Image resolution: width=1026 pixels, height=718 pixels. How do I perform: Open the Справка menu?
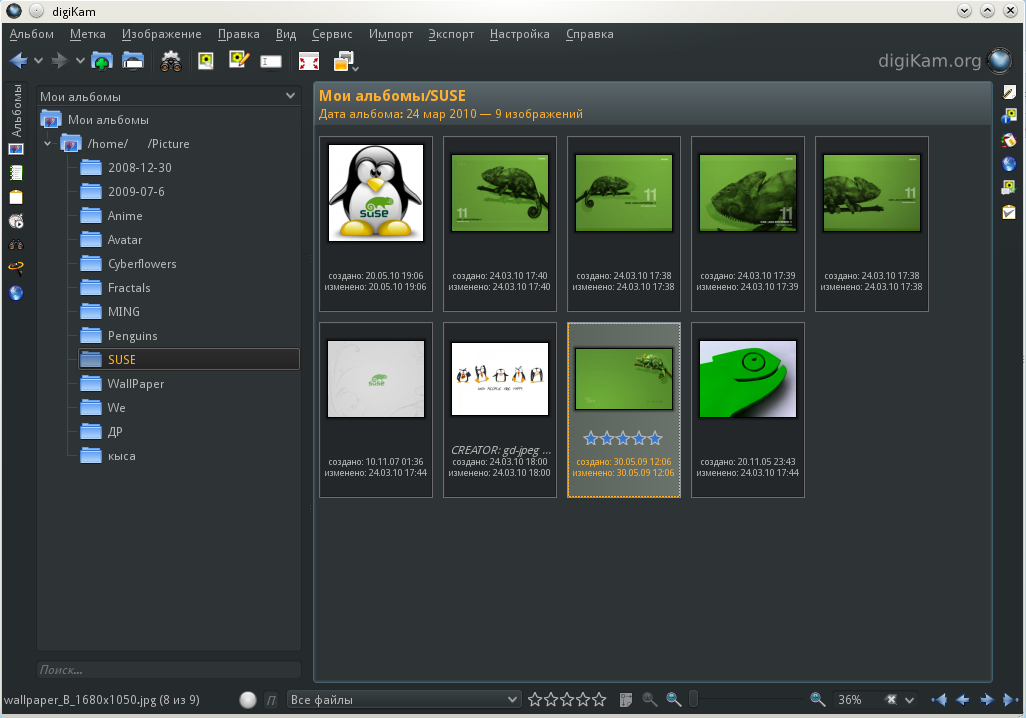(x=590, y=34)
